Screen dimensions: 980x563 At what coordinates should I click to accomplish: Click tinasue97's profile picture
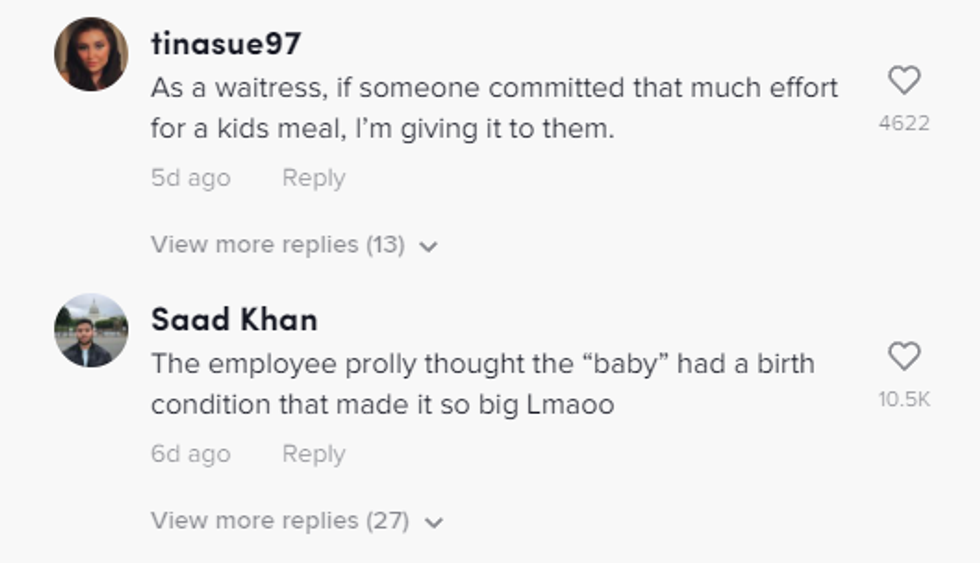pyautogui.click(x=91, y=54)
